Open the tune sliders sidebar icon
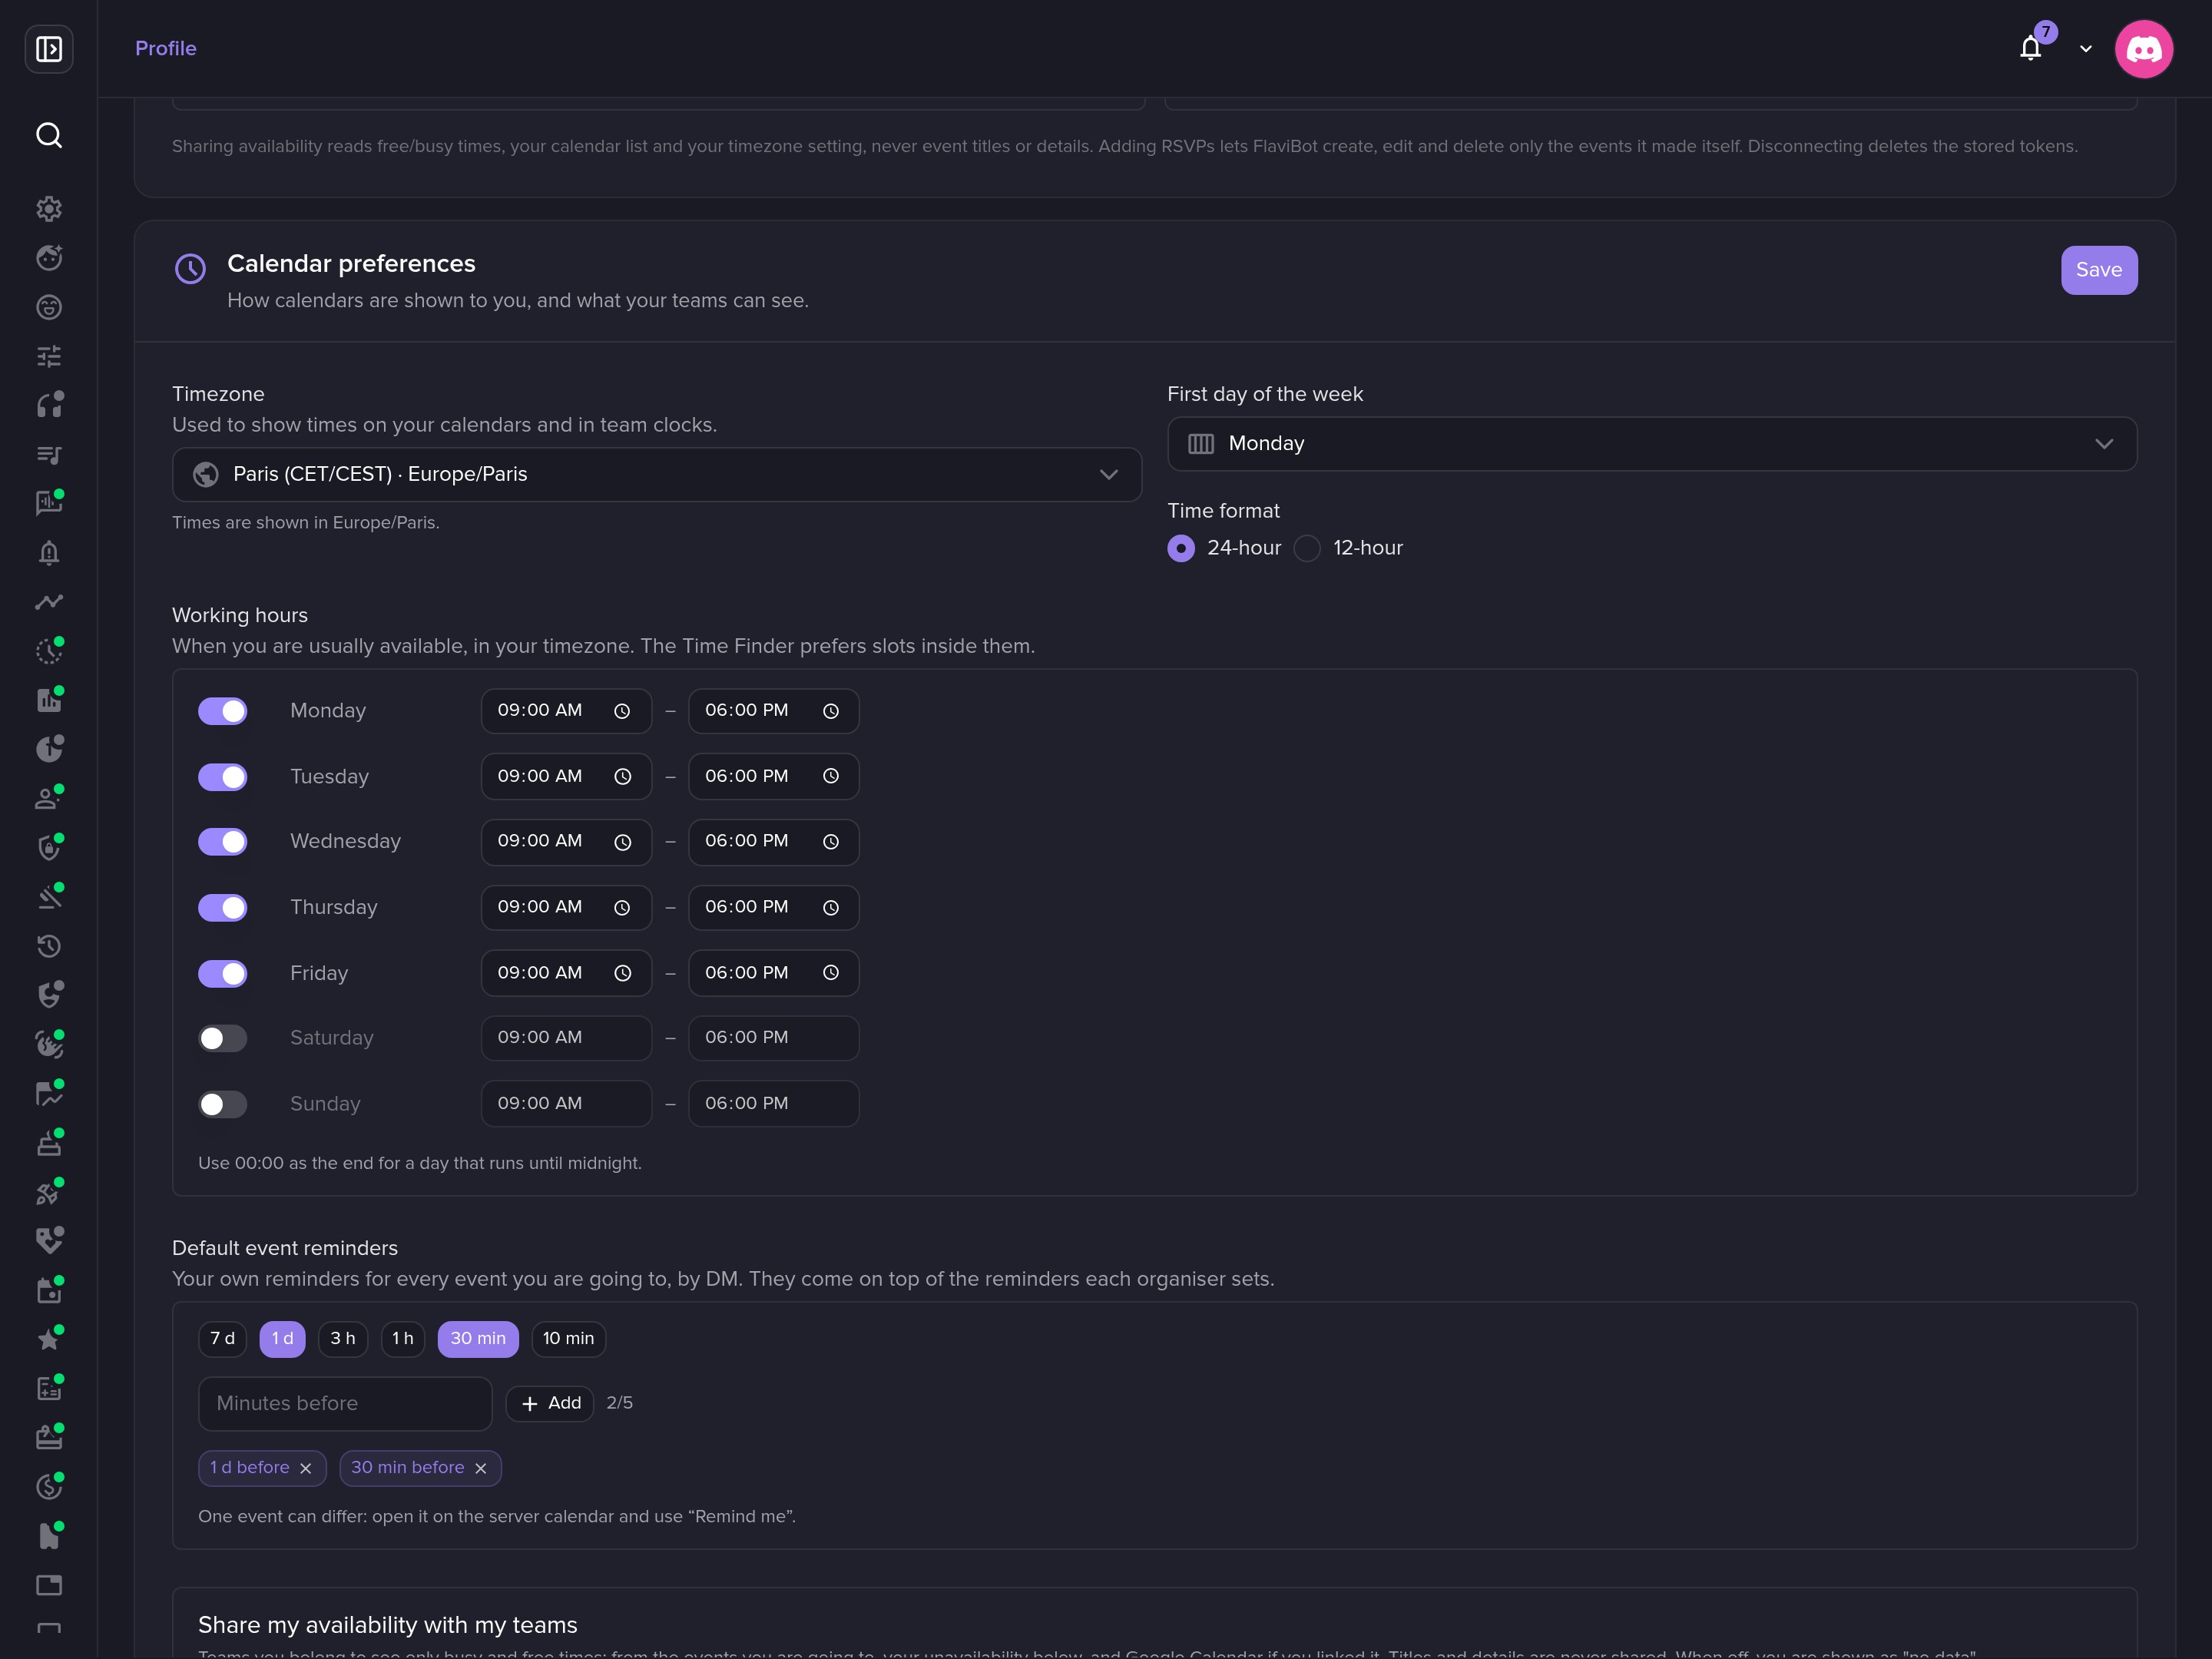This screenshot has width=2212, height=1659. (49, 356)
